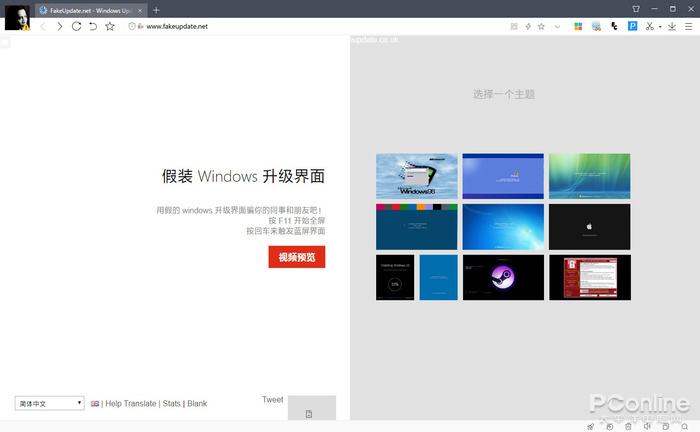Open the game controller extension icon
700x432 pixels.
click(596, 26)
